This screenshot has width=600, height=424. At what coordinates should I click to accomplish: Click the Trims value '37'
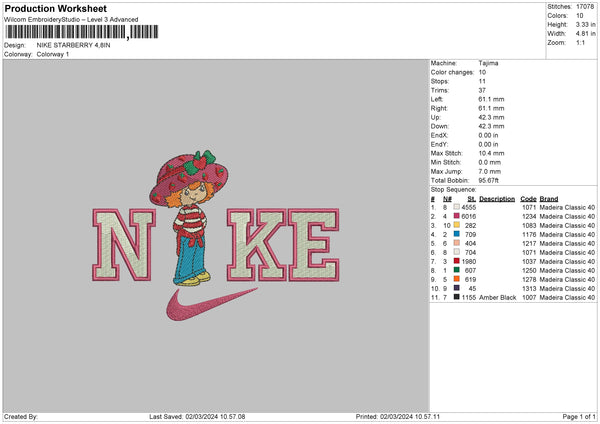click(482, 90)
